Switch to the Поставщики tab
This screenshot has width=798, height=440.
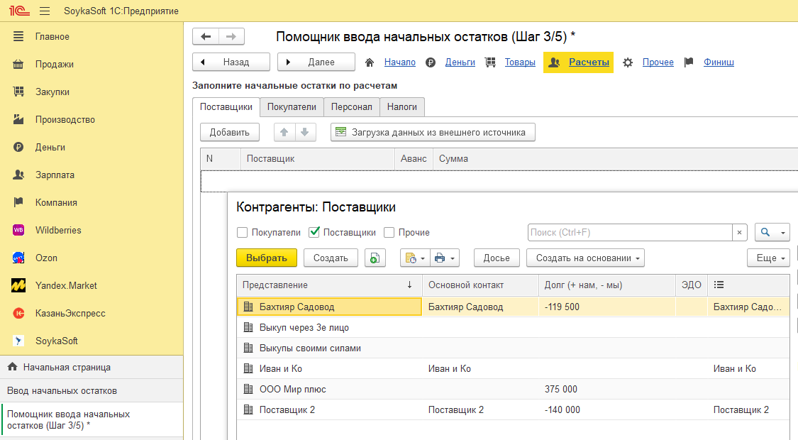tap(226, 107)
